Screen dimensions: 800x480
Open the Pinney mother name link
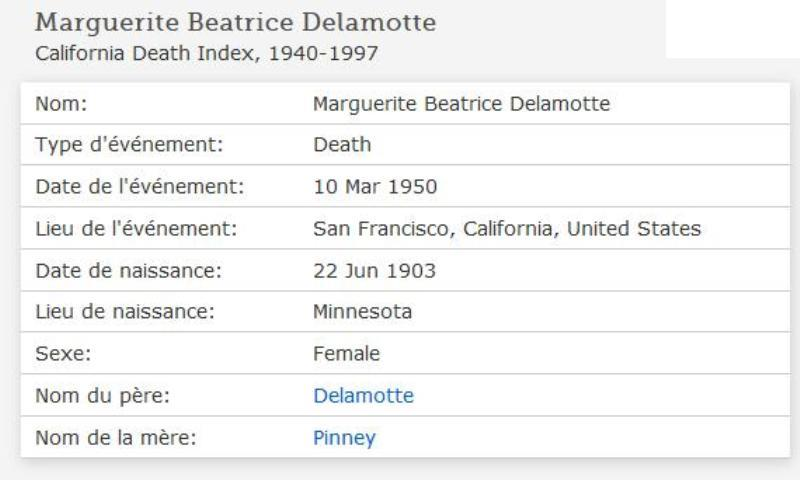(343, 438)
